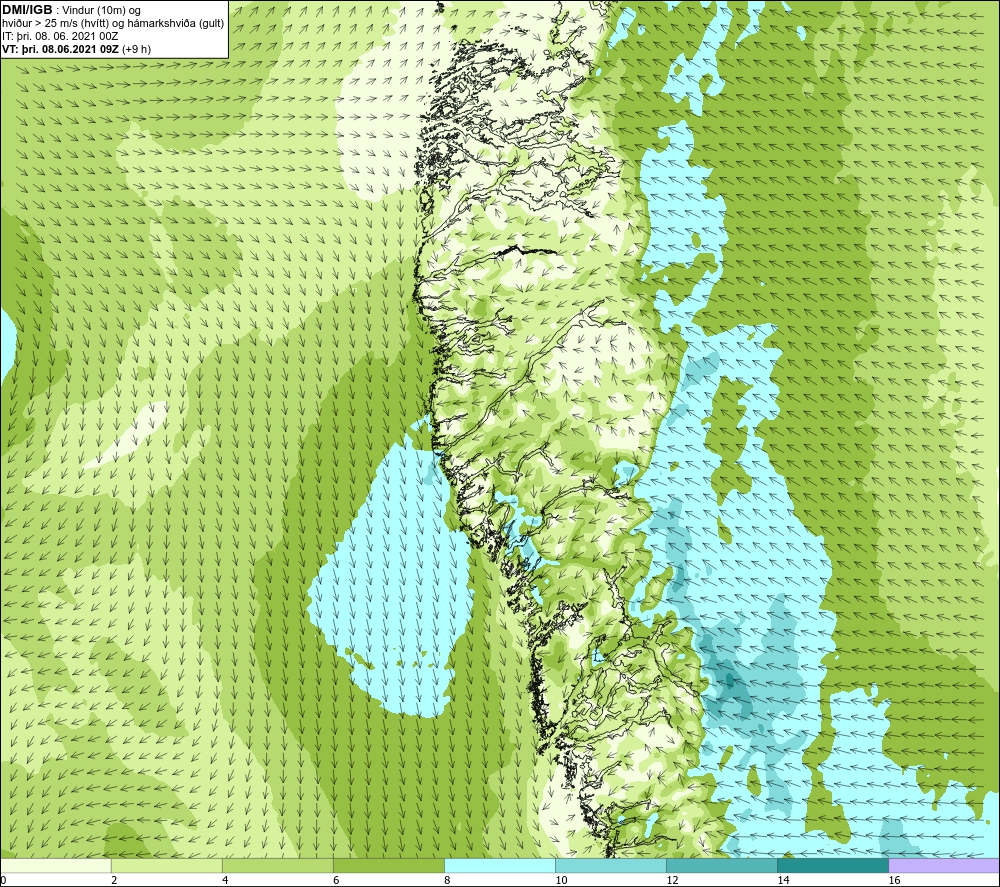Screen dimensions: 1000x887
Task: Click the legend scale label '4'
Action: pos(225,881)
